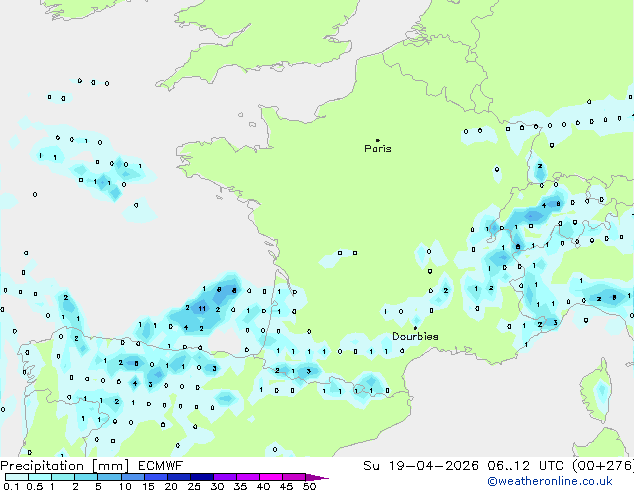Screen dimensions: 634x490
Task: Select the 20–25 mm legend color swatch
Action: click(178, 477)
